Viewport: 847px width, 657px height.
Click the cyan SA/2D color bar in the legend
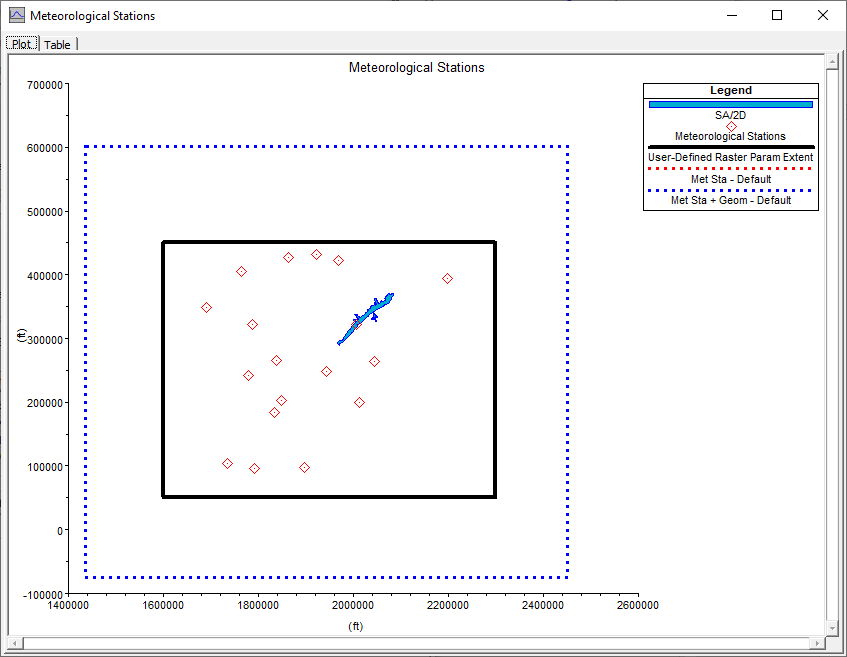point(731,103)
